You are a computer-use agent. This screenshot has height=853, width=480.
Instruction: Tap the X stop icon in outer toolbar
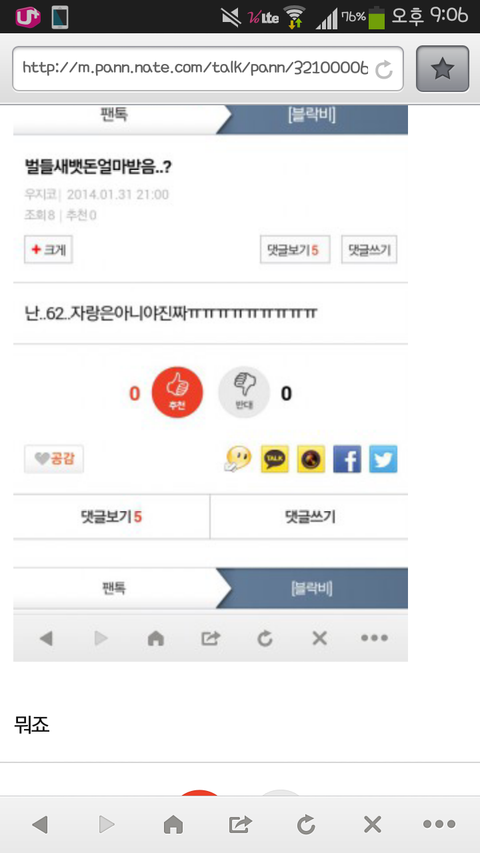[x=372, y=825]
